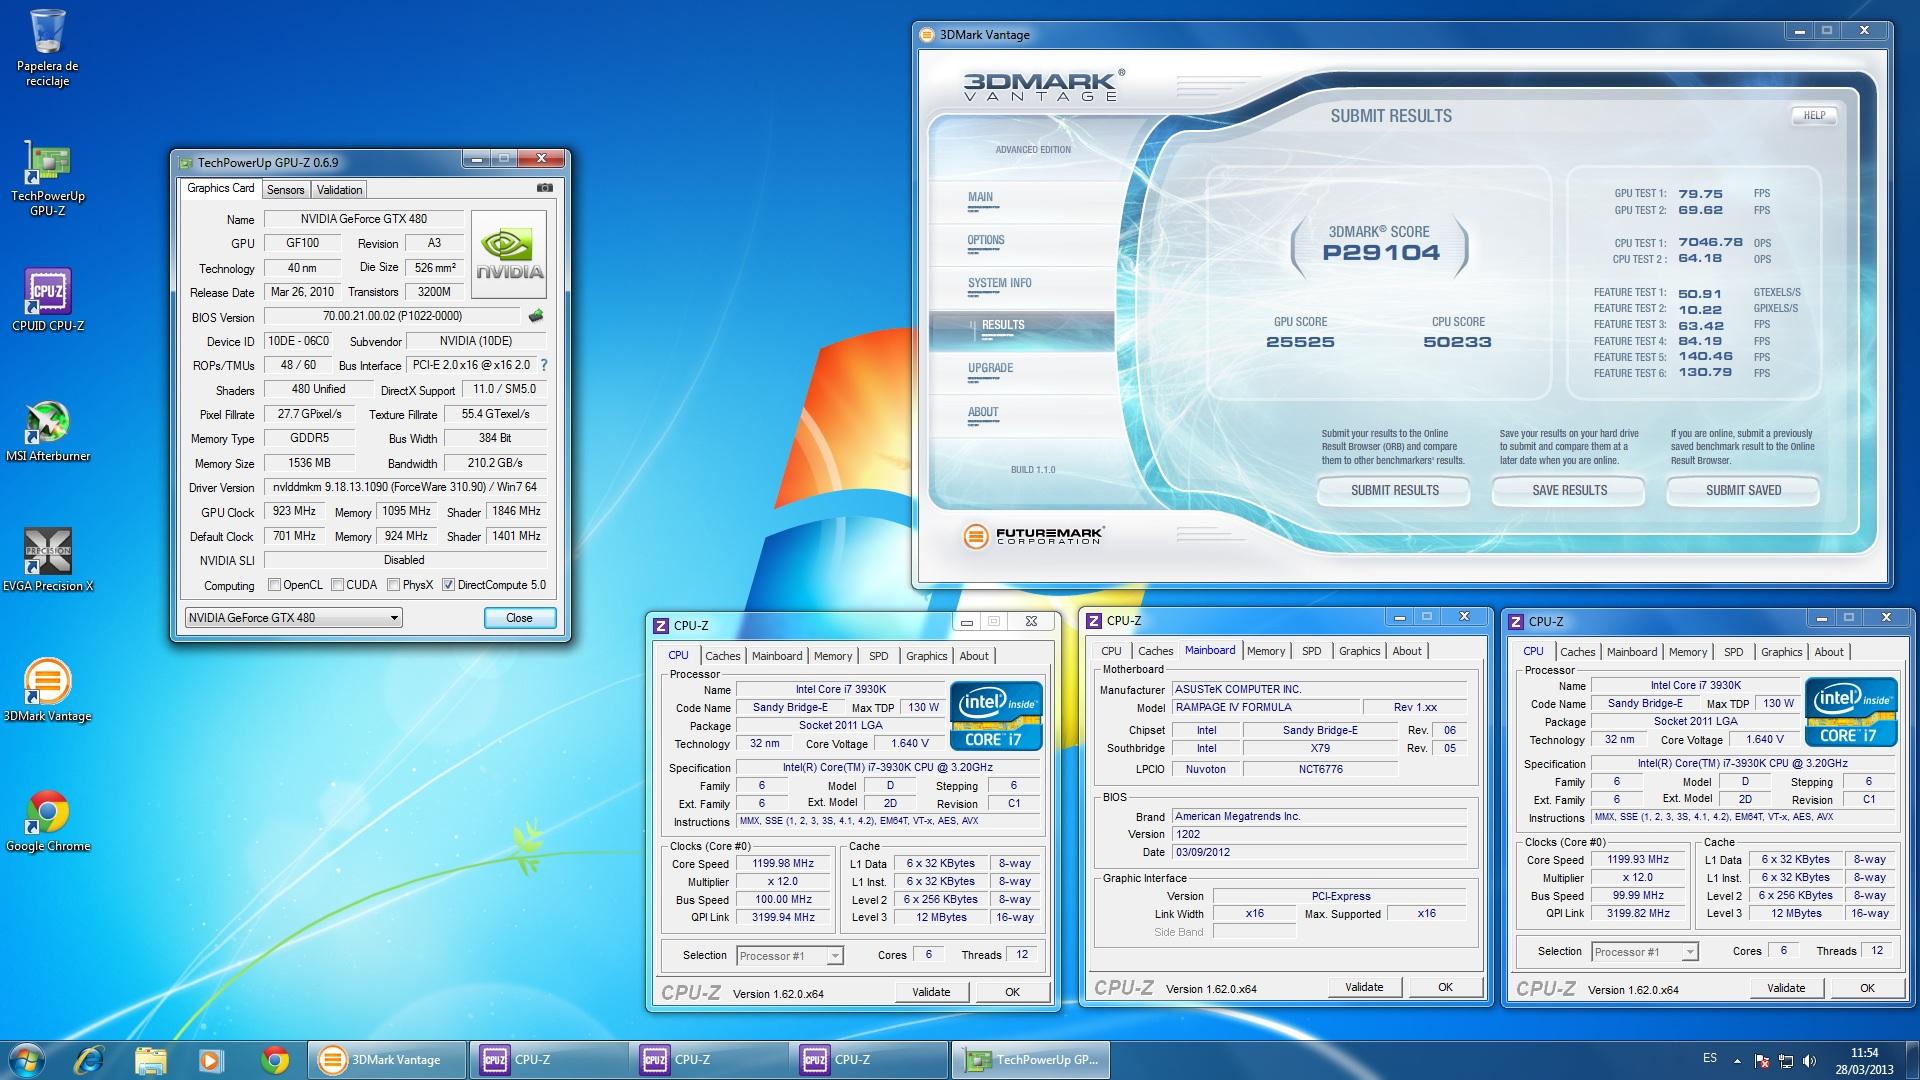
Task: Go to OPTIONS in 3DMark Vantage sidebar
Action: coord(986,241)
